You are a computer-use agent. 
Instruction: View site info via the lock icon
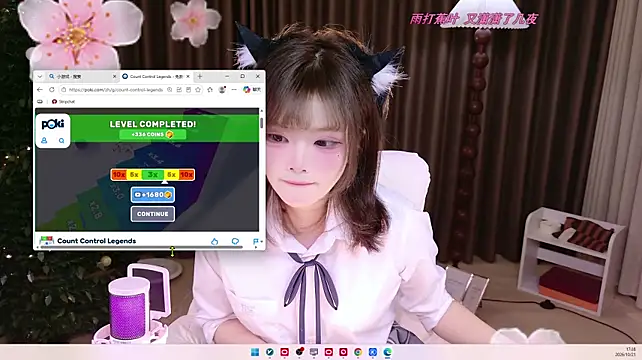(x=63, y=90)
